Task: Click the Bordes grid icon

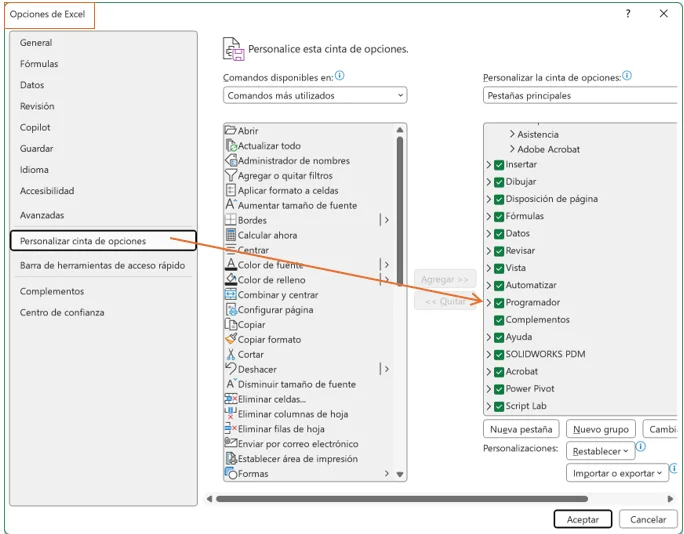Action: pos(230,219)
